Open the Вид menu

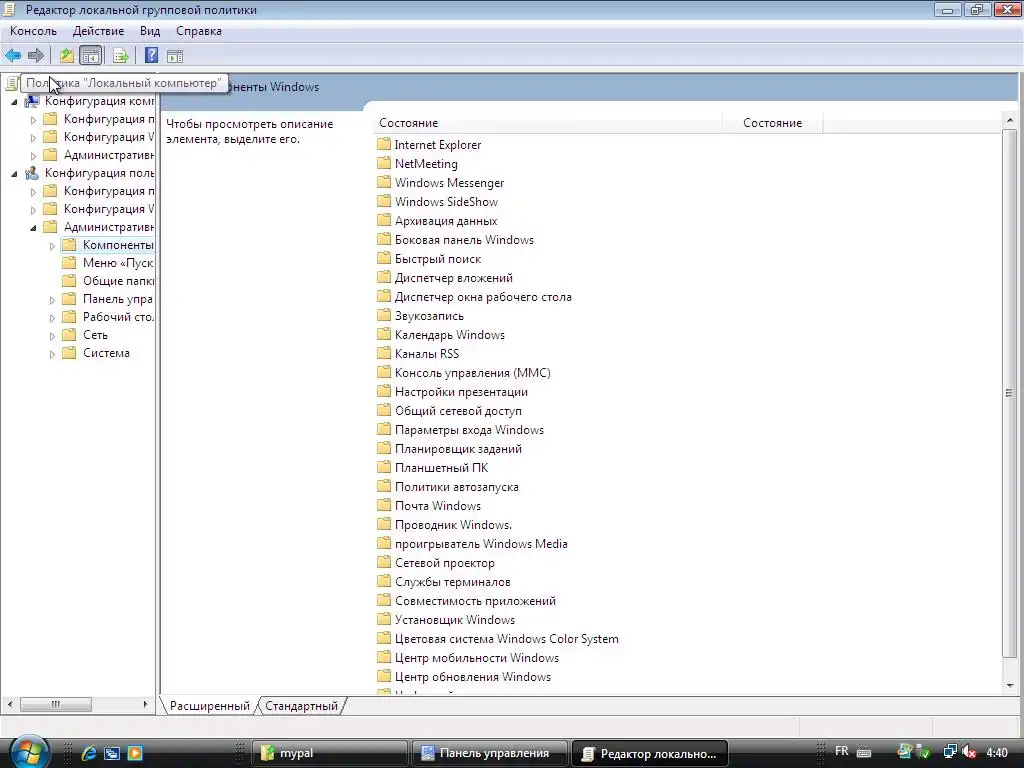[150, 31]
